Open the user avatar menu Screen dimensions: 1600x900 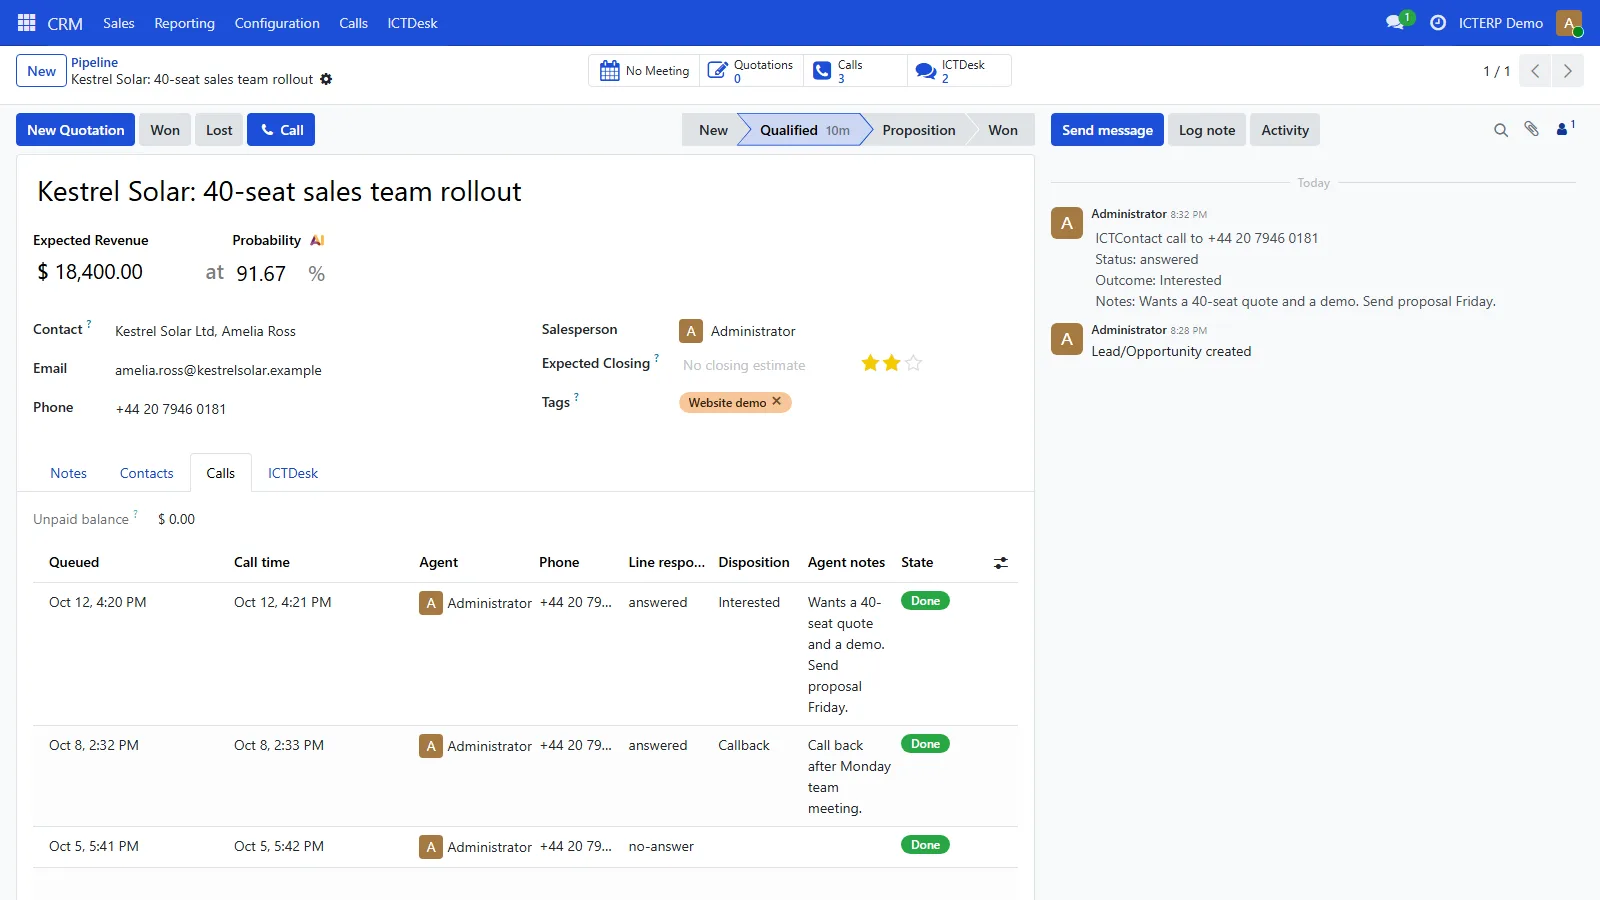(x=1569, y=22)
